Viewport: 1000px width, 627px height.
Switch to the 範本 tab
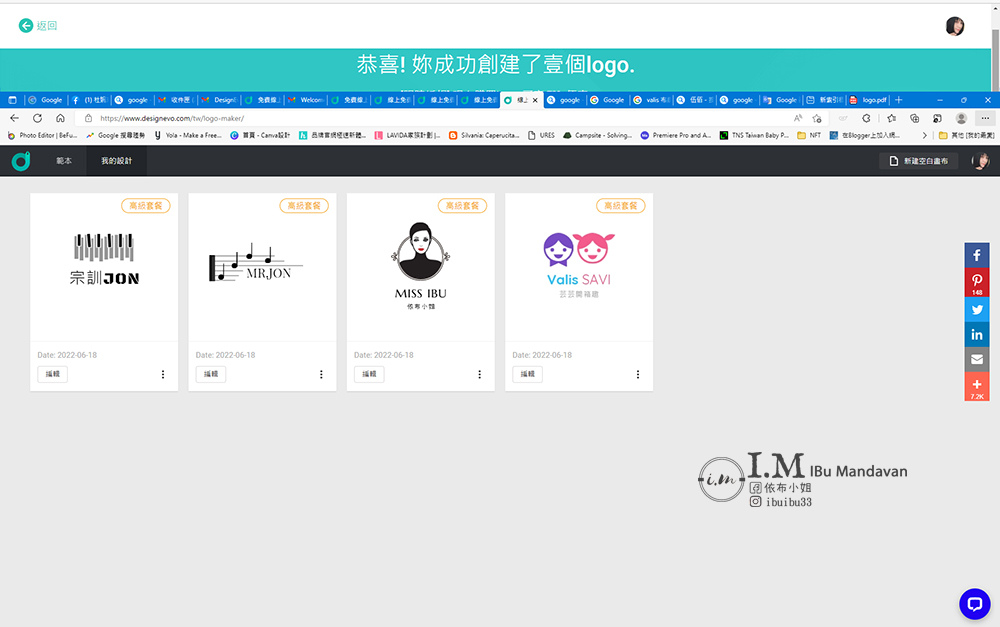pyautogui.click(x=63, y=159)
